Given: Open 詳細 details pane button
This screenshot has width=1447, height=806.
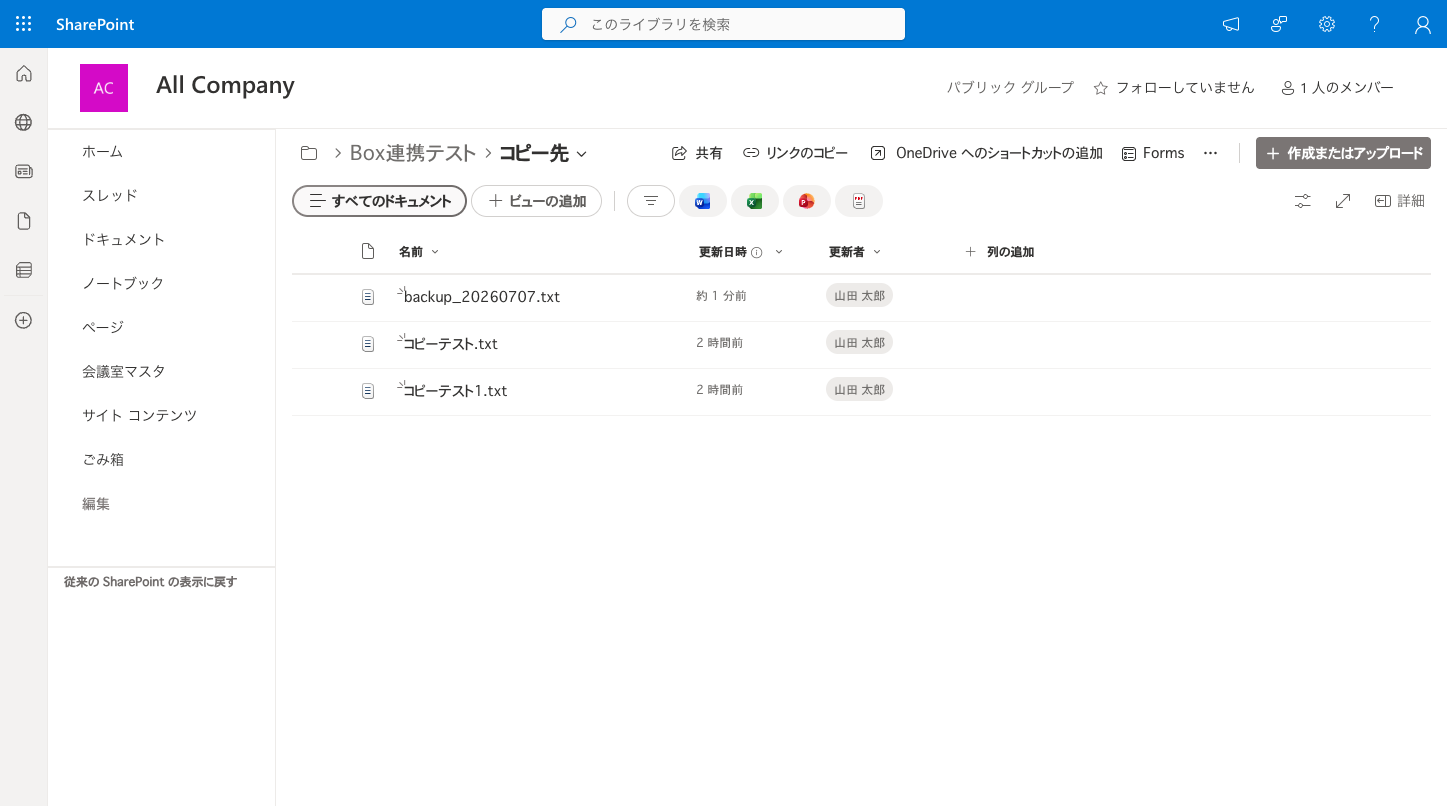Looking at the screenshot, I should tap(1400, 201).
